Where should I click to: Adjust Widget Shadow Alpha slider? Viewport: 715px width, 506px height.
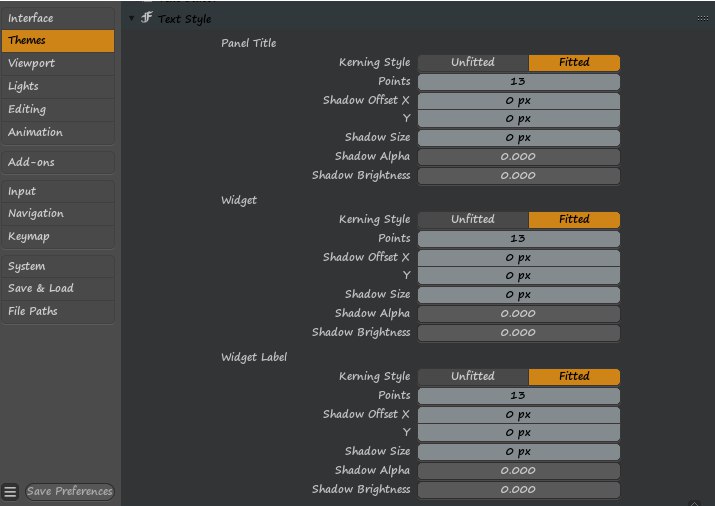pyautogui.click(x=519, y=314)
